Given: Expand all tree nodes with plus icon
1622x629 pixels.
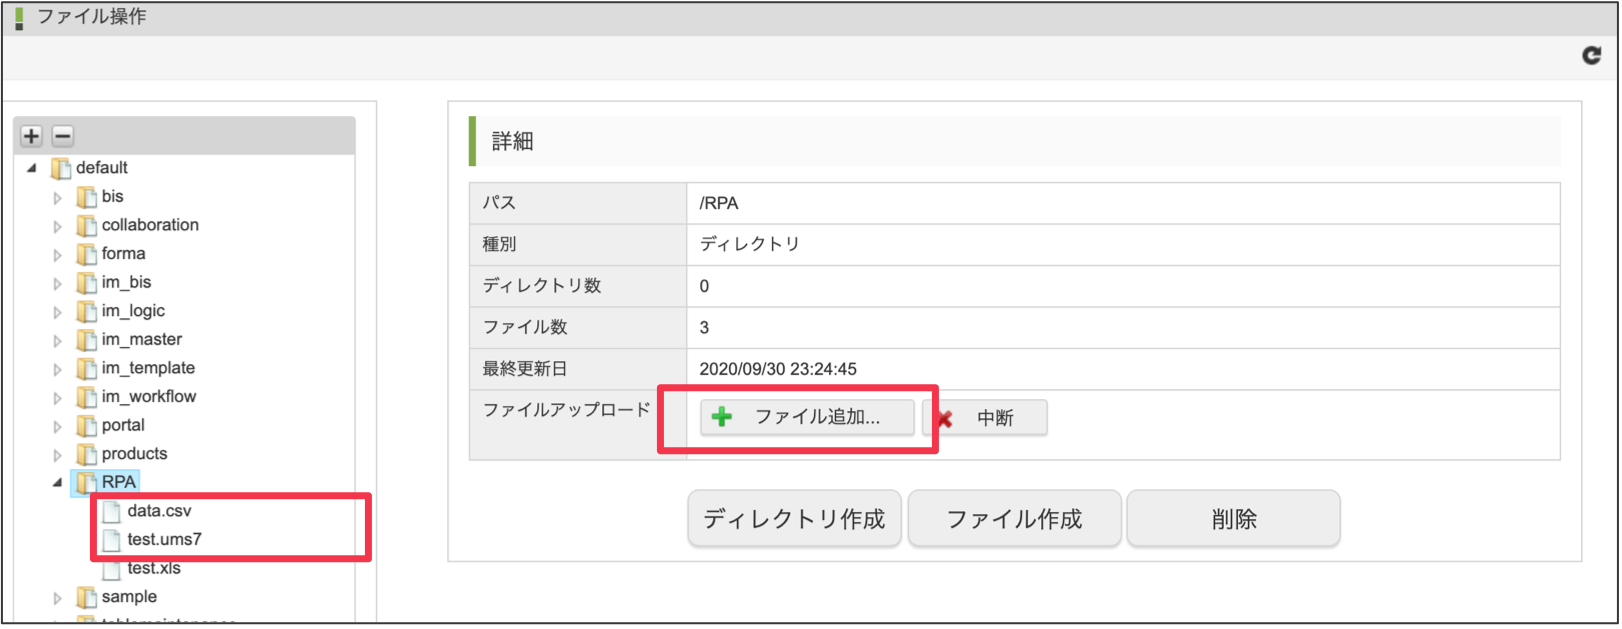Looking at the screenshot, I should click(32, 136).
